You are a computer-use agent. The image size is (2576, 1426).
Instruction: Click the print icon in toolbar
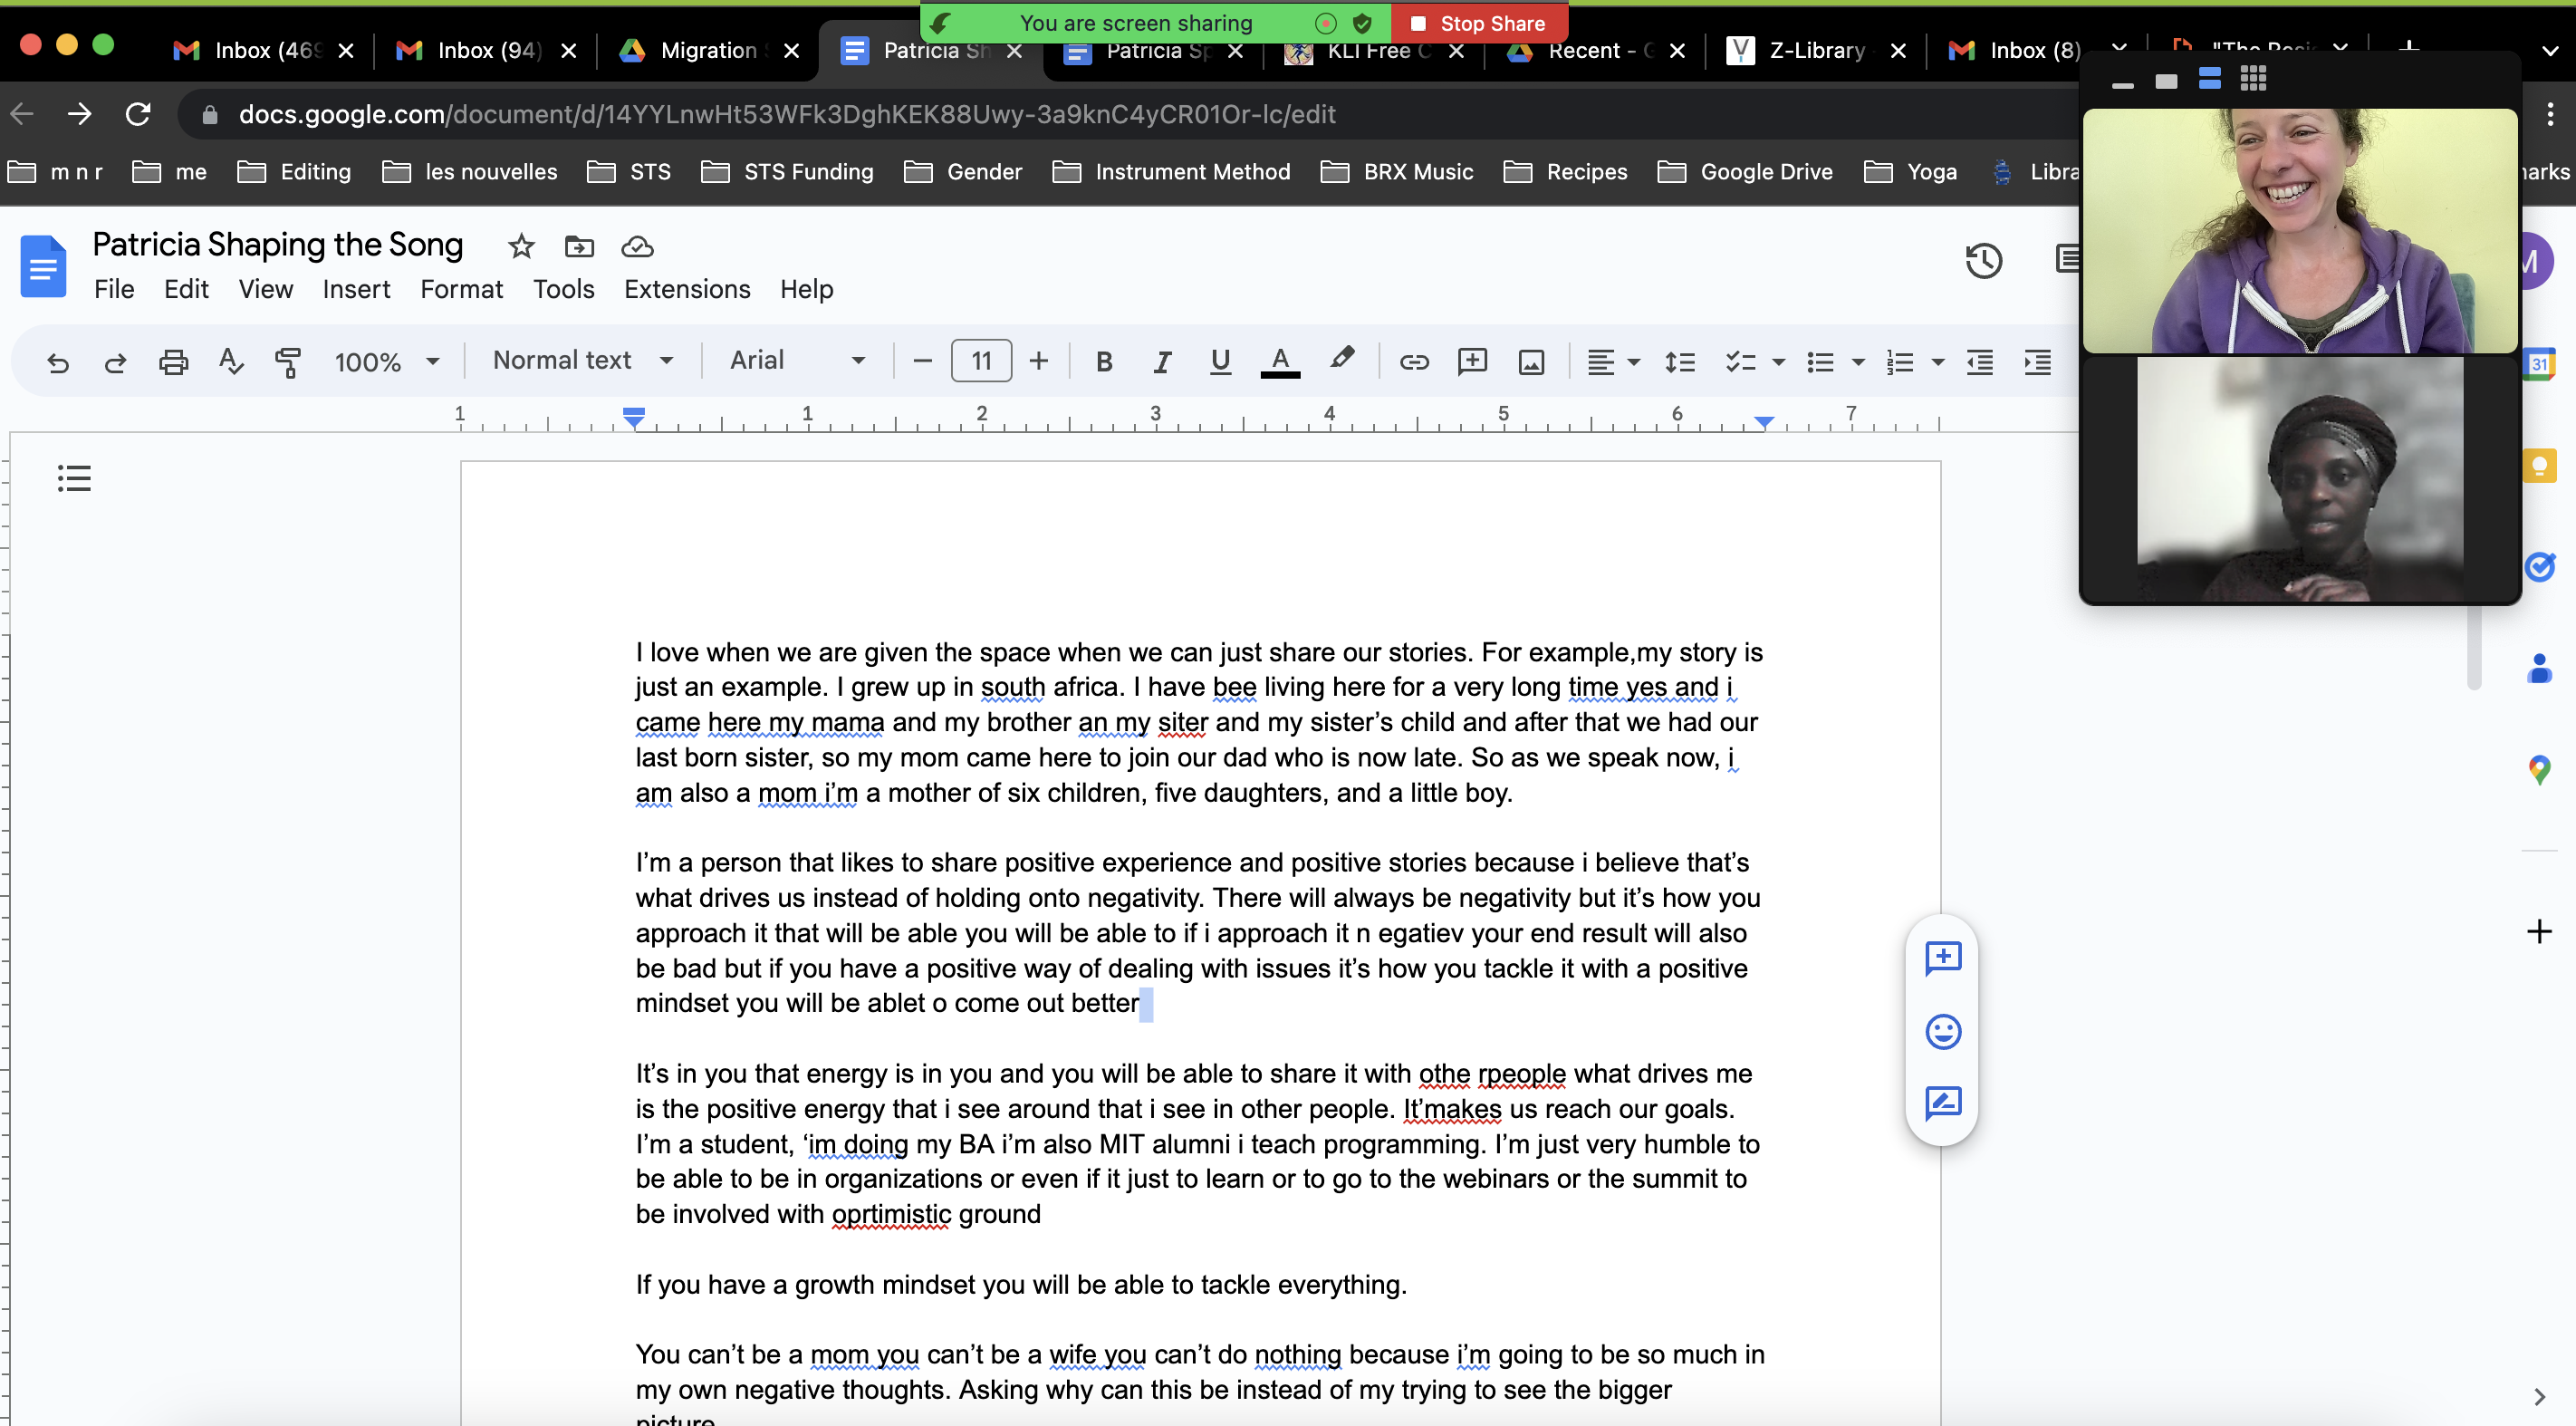click(x=173, y=361)
